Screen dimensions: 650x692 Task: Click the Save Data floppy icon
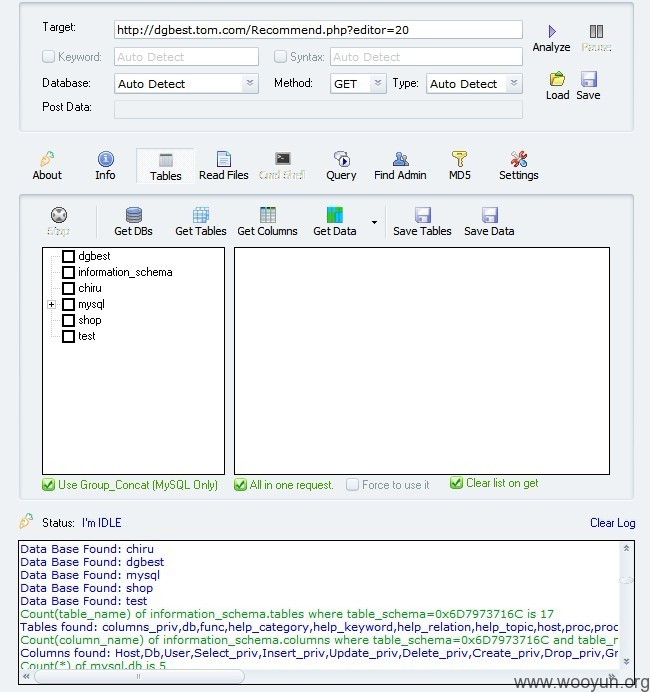pos(489,215)
